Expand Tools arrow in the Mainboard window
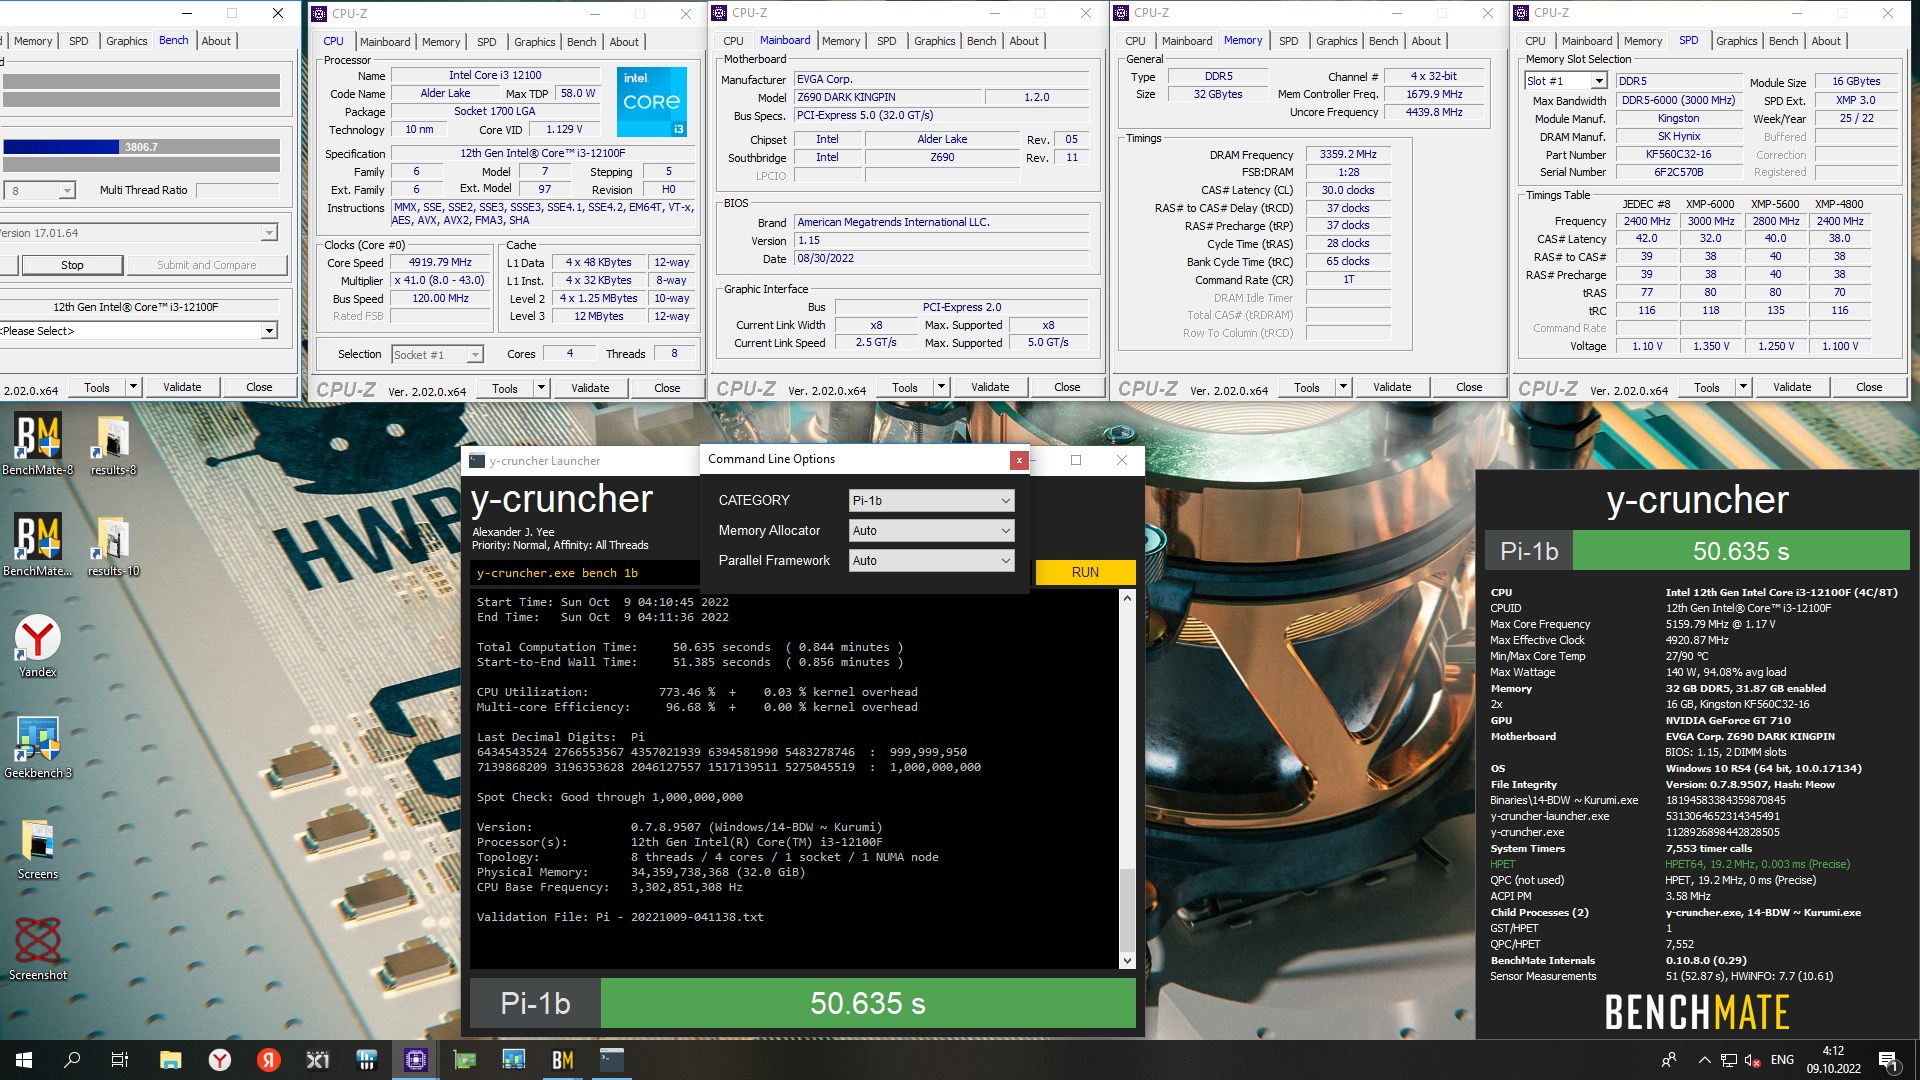The height and width of the screenshot is (1080, 1920). [x=941, y=387]
